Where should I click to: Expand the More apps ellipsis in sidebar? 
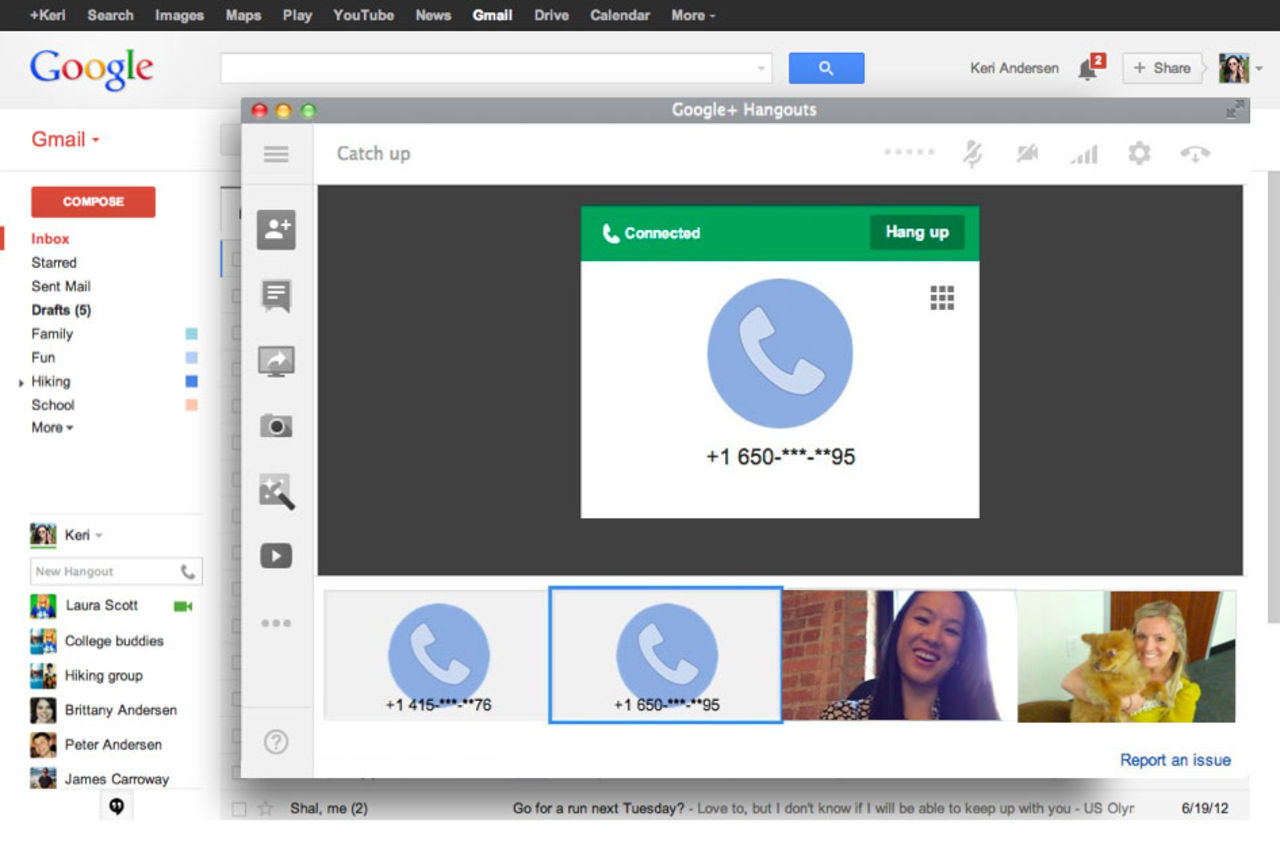(276, 622)
